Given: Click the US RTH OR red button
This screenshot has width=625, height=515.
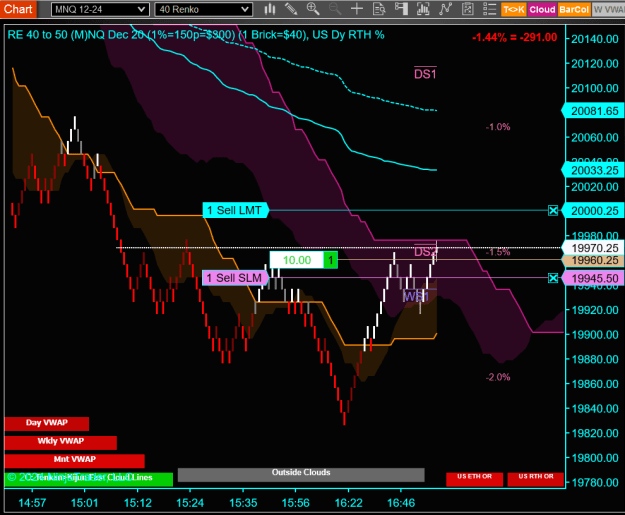Looking at the screenshot, I should [536, 479].
